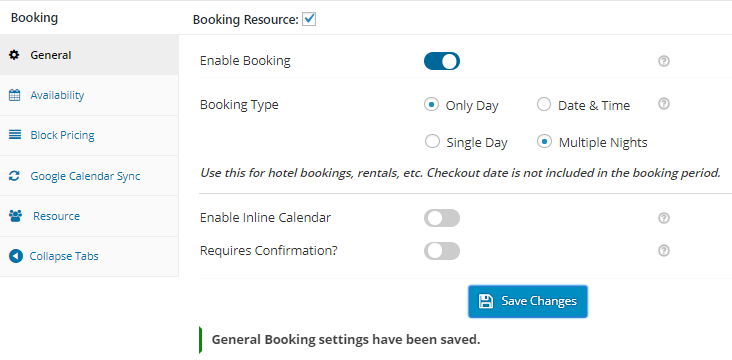Click the Collapse Tabs arrow icon
Screen dimensions: 732x360
[15, 256]
